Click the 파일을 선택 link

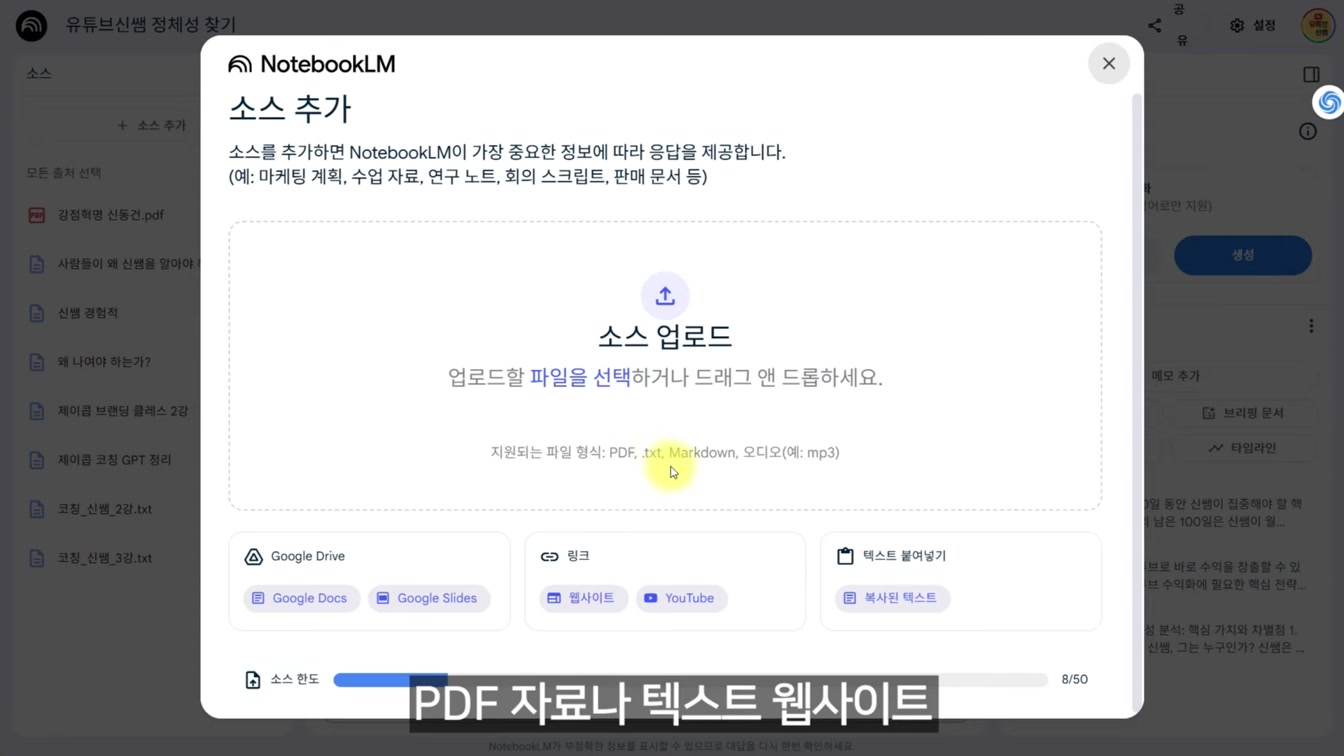pyautogui.click(x=580, y=377)
